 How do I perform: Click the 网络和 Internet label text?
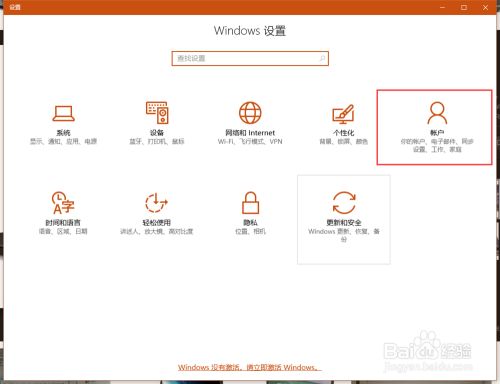pyautogui.click(x=250, y=133)
